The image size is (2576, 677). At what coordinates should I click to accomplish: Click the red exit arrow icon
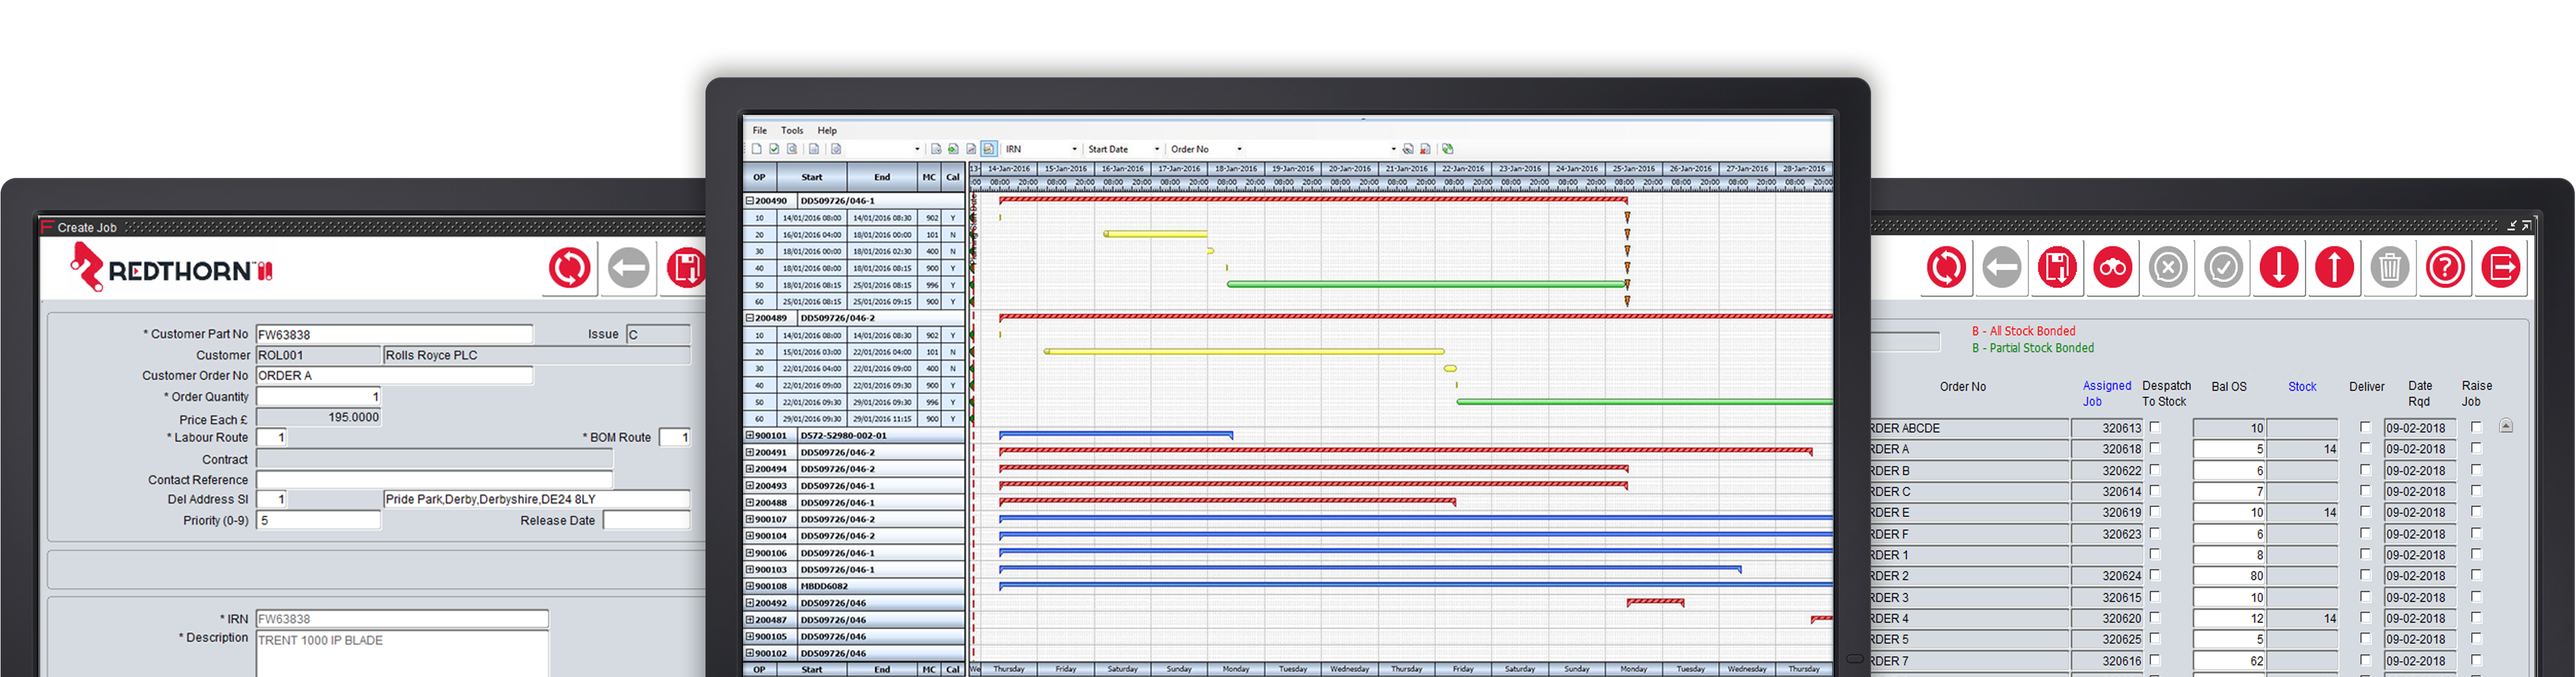pyautogui.click(x=2500, y=268)
